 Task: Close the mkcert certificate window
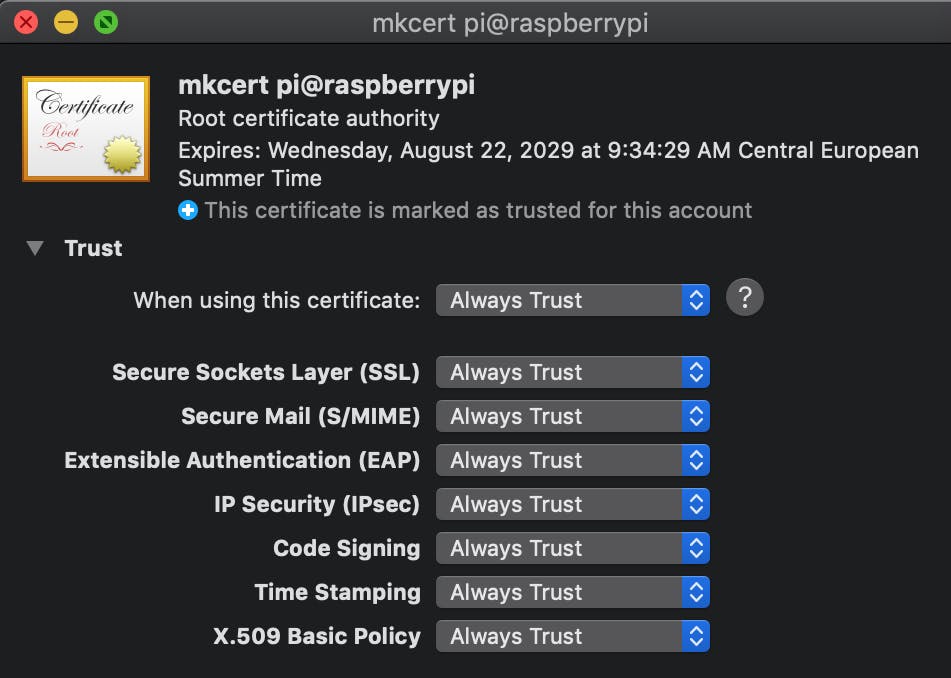pos(26,22)
